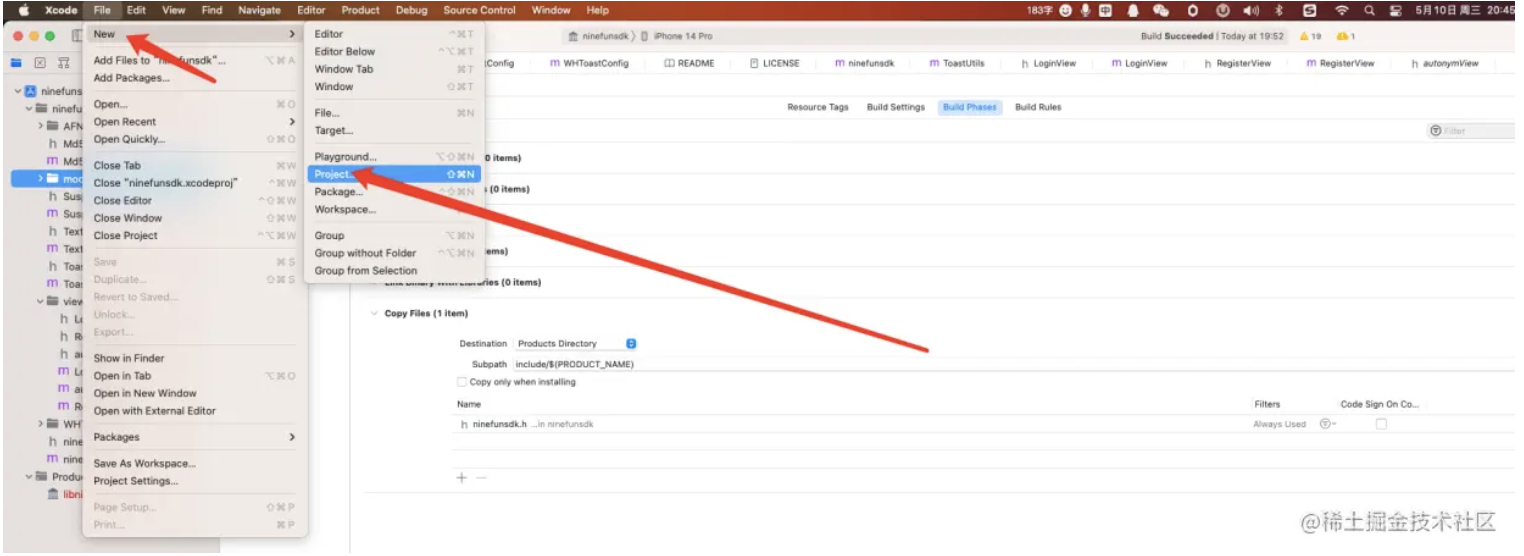Expand the WH group in navigator
The height and width of the screenshot is (556, 1524).
[x=41, y=424]
